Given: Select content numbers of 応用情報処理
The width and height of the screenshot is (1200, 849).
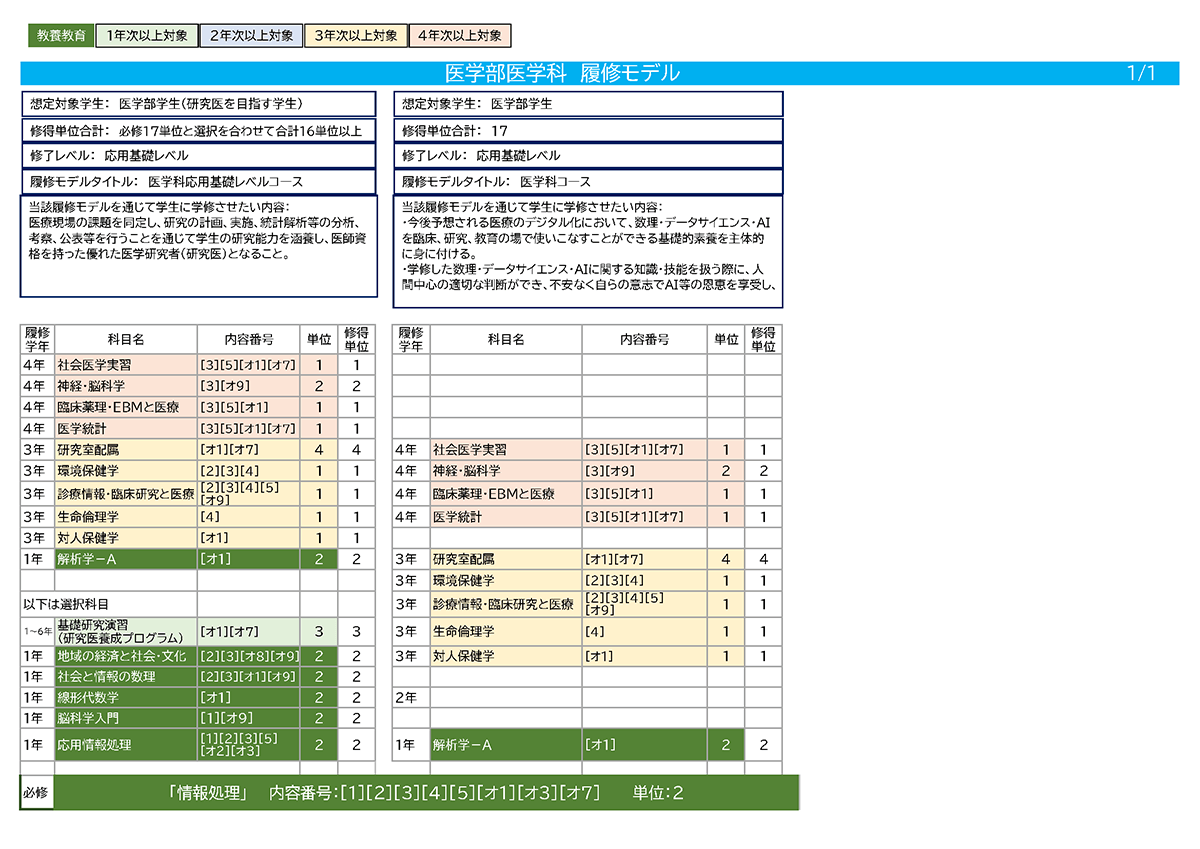Looking at the screenshot, I should coord(249,745).
